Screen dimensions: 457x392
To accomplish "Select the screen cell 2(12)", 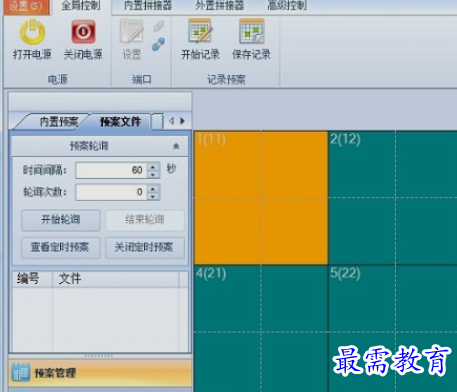I will pyautogui.click(x=393, y=197).
